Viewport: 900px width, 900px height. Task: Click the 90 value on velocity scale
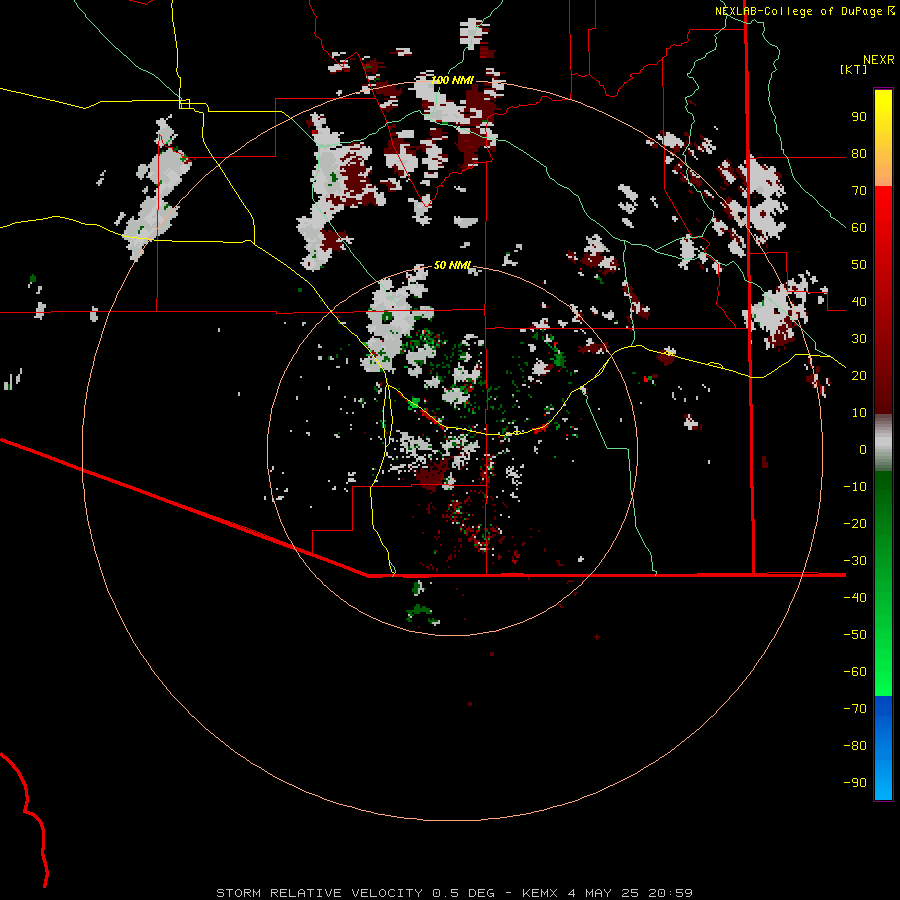pyautogui.click(x=859, y=117)
